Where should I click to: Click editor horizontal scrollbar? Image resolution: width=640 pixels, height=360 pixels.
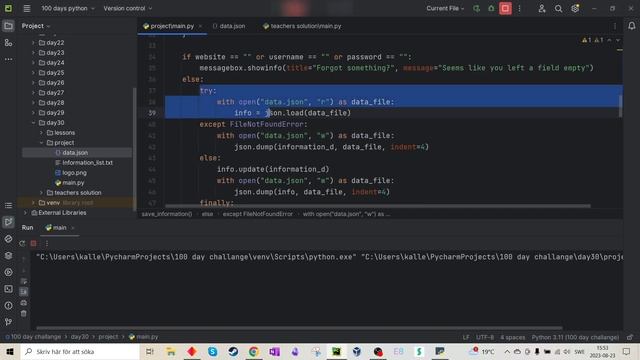click(378, 206)
